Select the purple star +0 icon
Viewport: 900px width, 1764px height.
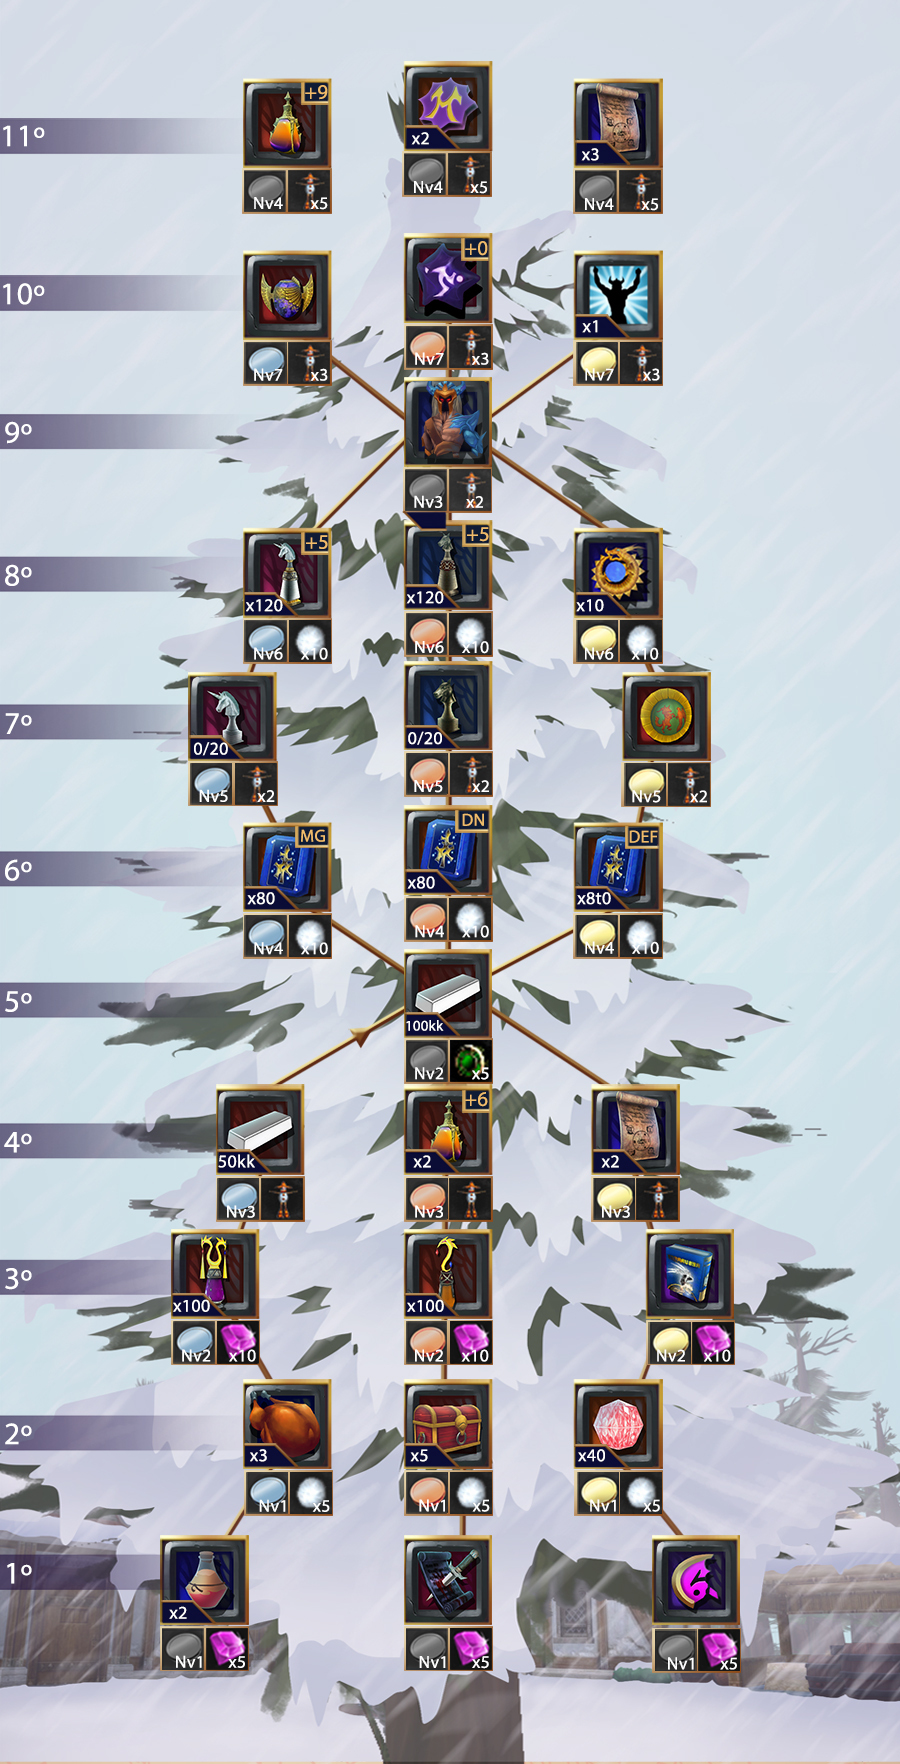point(448,280)
